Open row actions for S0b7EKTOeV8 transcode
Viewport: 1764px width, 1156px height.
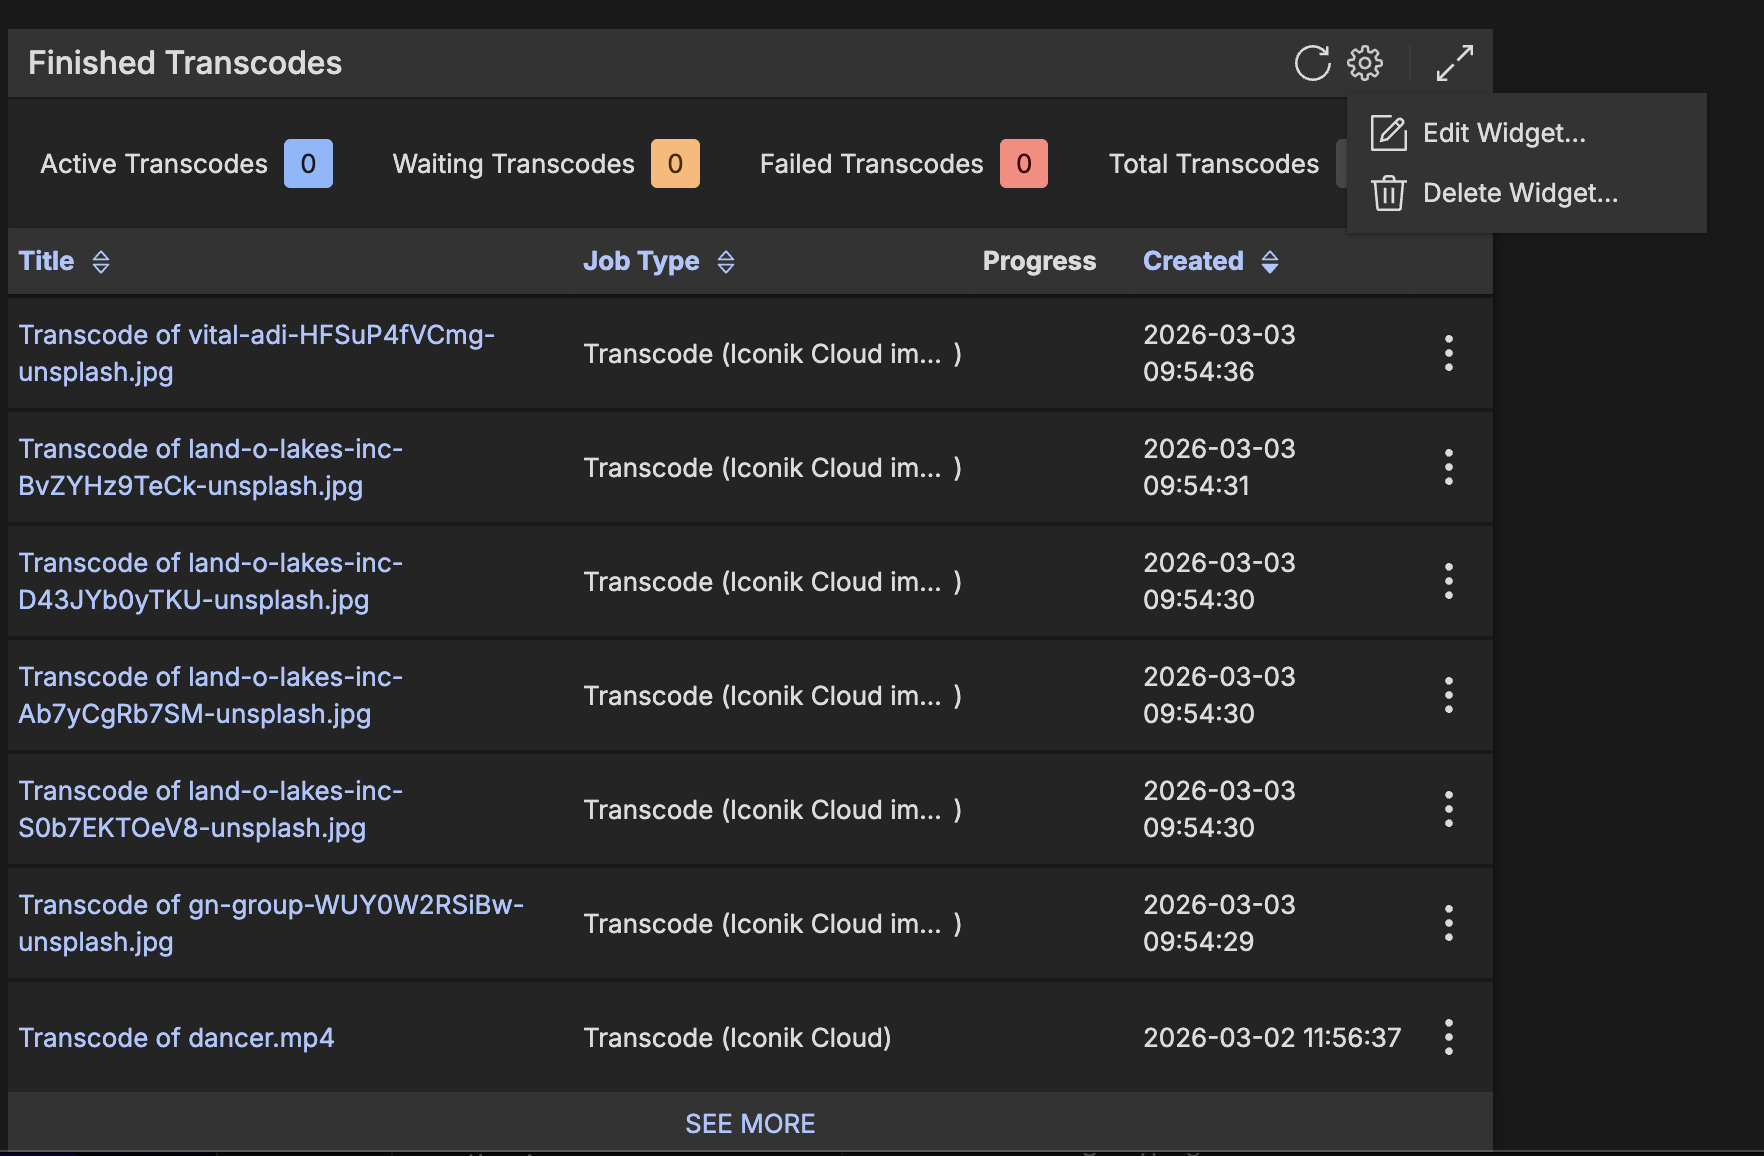click(1448, 809)
